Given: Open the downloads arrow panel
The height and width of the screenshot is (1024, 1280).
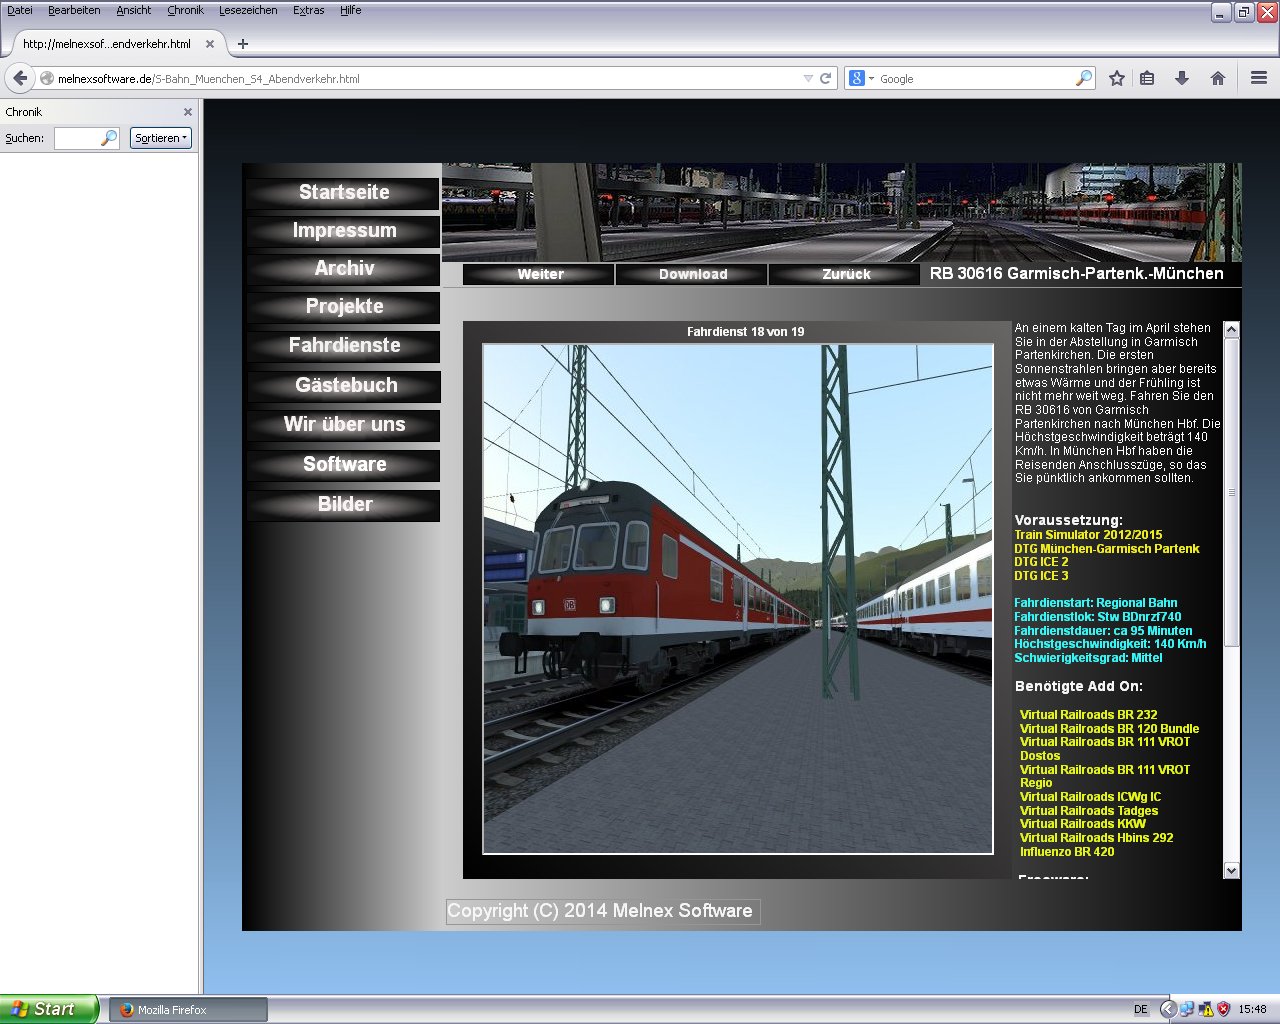Looking at the screenshot, I should [x=1182, y=78].
